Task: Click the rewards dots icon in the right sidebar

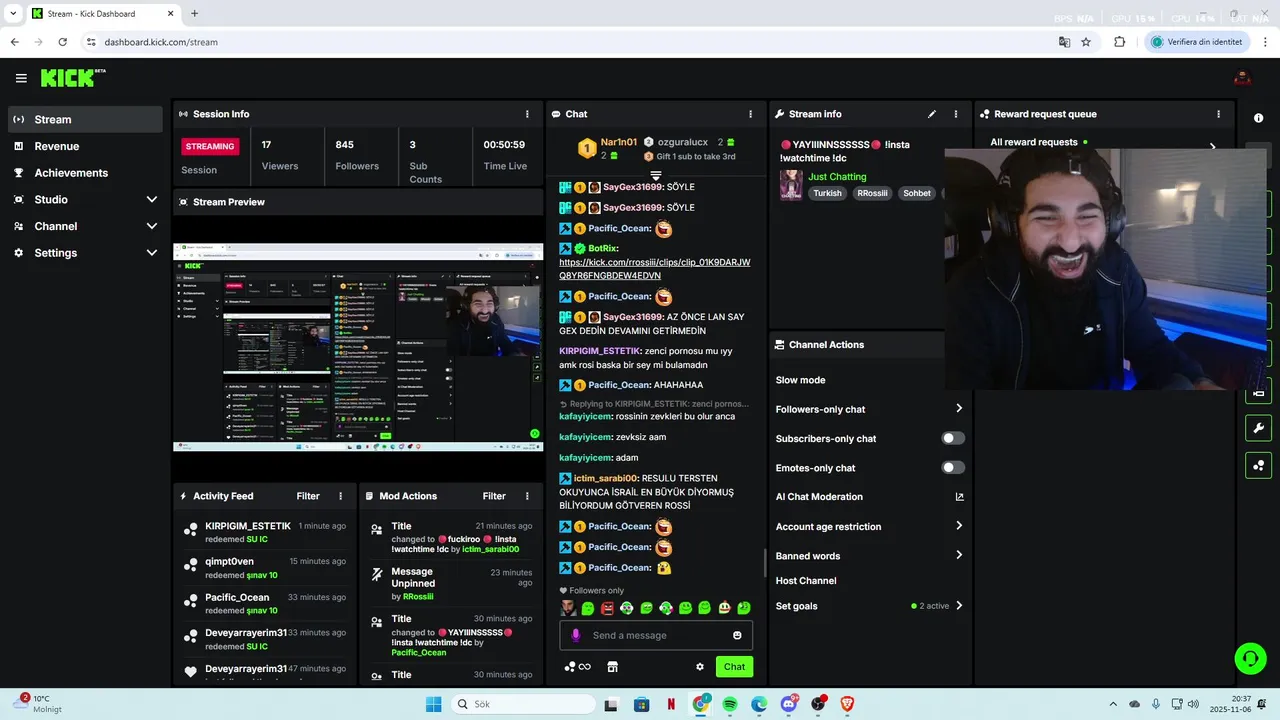Action: [x=1258, y=465]
